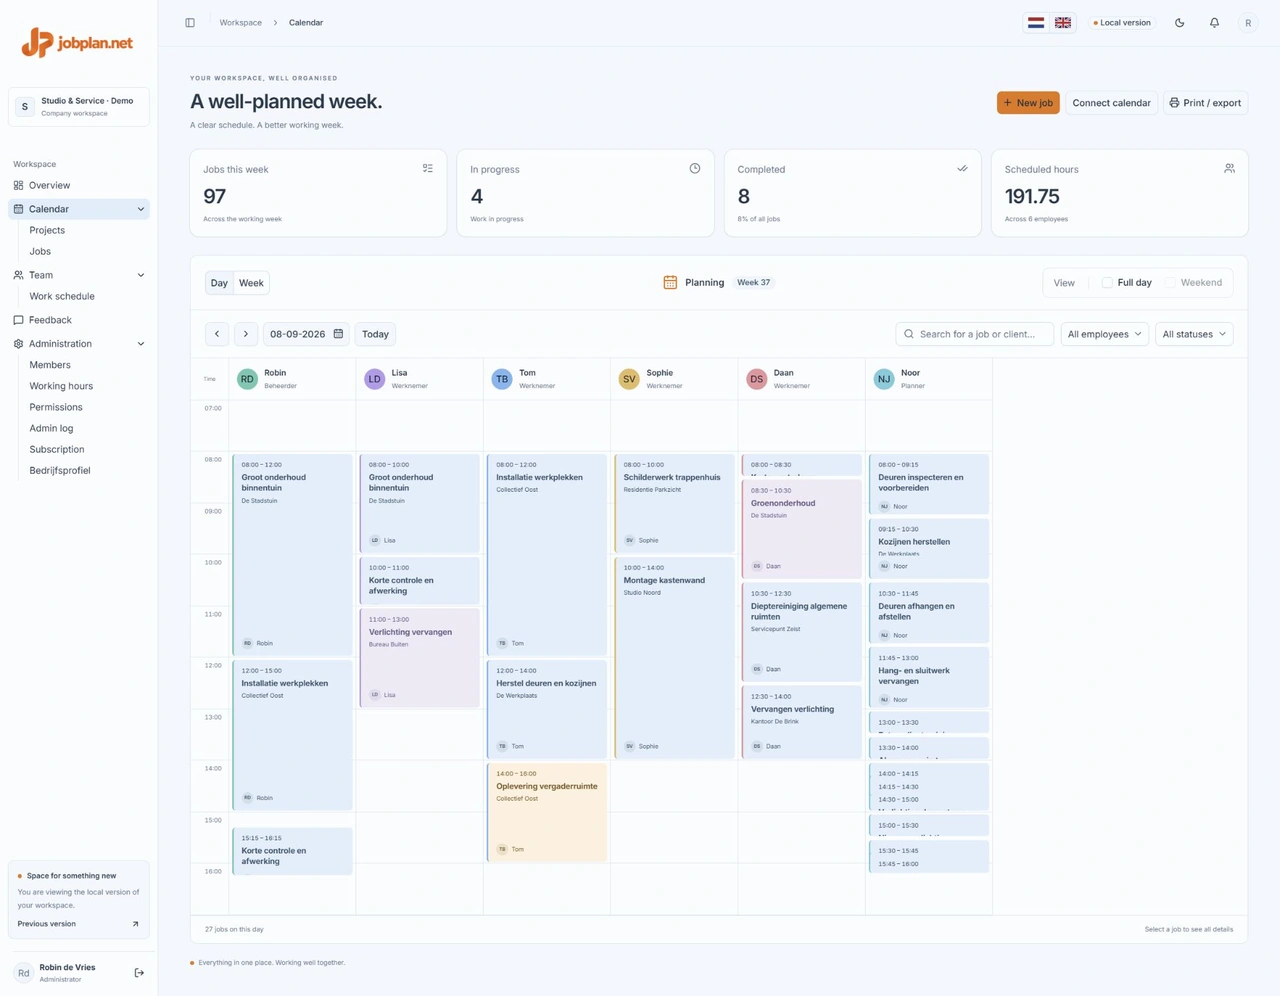Click the Workspace breadcrumb link

point(241,23)
